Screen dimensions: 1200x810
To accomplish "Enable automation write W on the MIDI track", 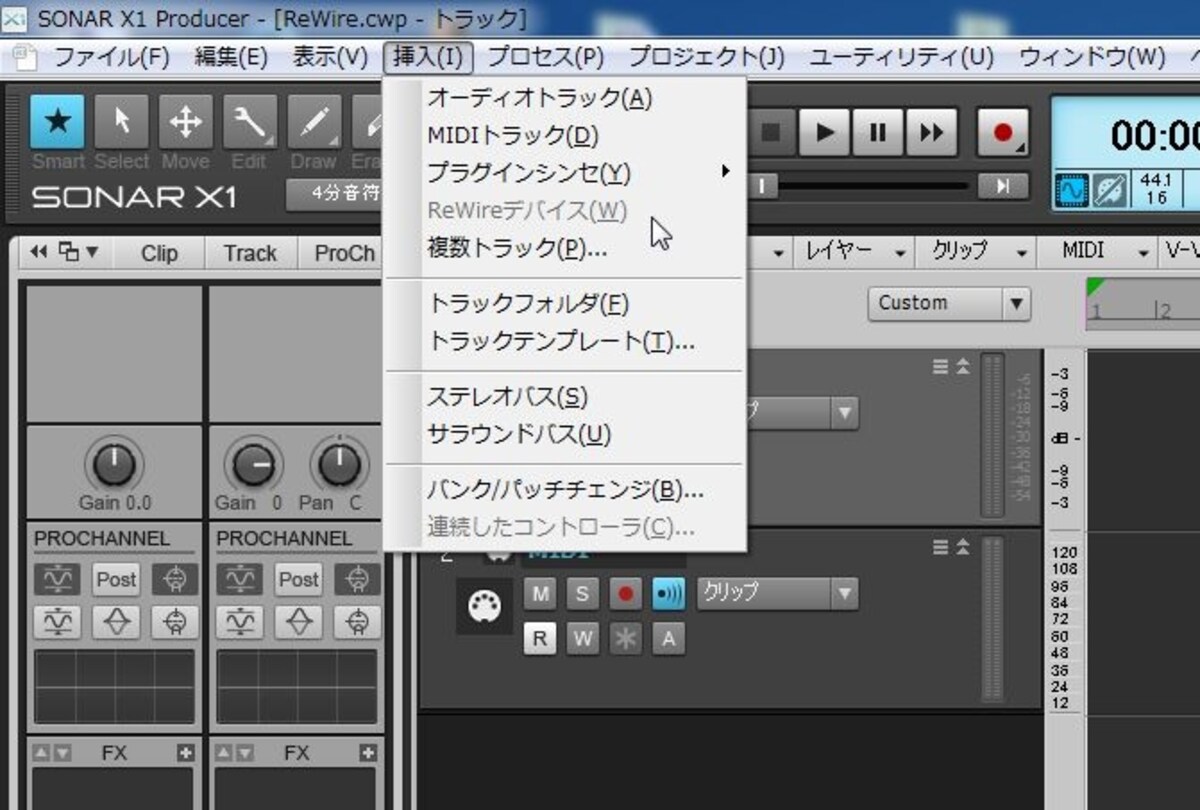I will click(582, 638).
